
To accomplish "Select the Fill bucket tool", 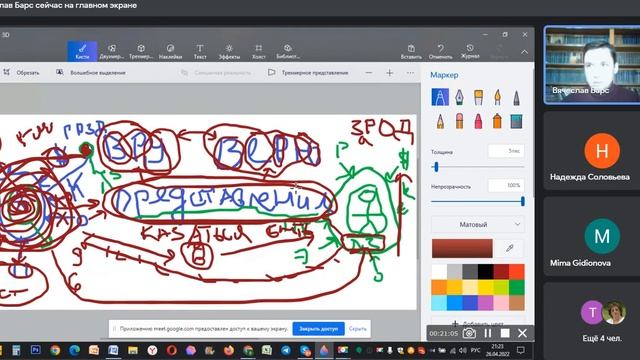I will pos(516,121).
